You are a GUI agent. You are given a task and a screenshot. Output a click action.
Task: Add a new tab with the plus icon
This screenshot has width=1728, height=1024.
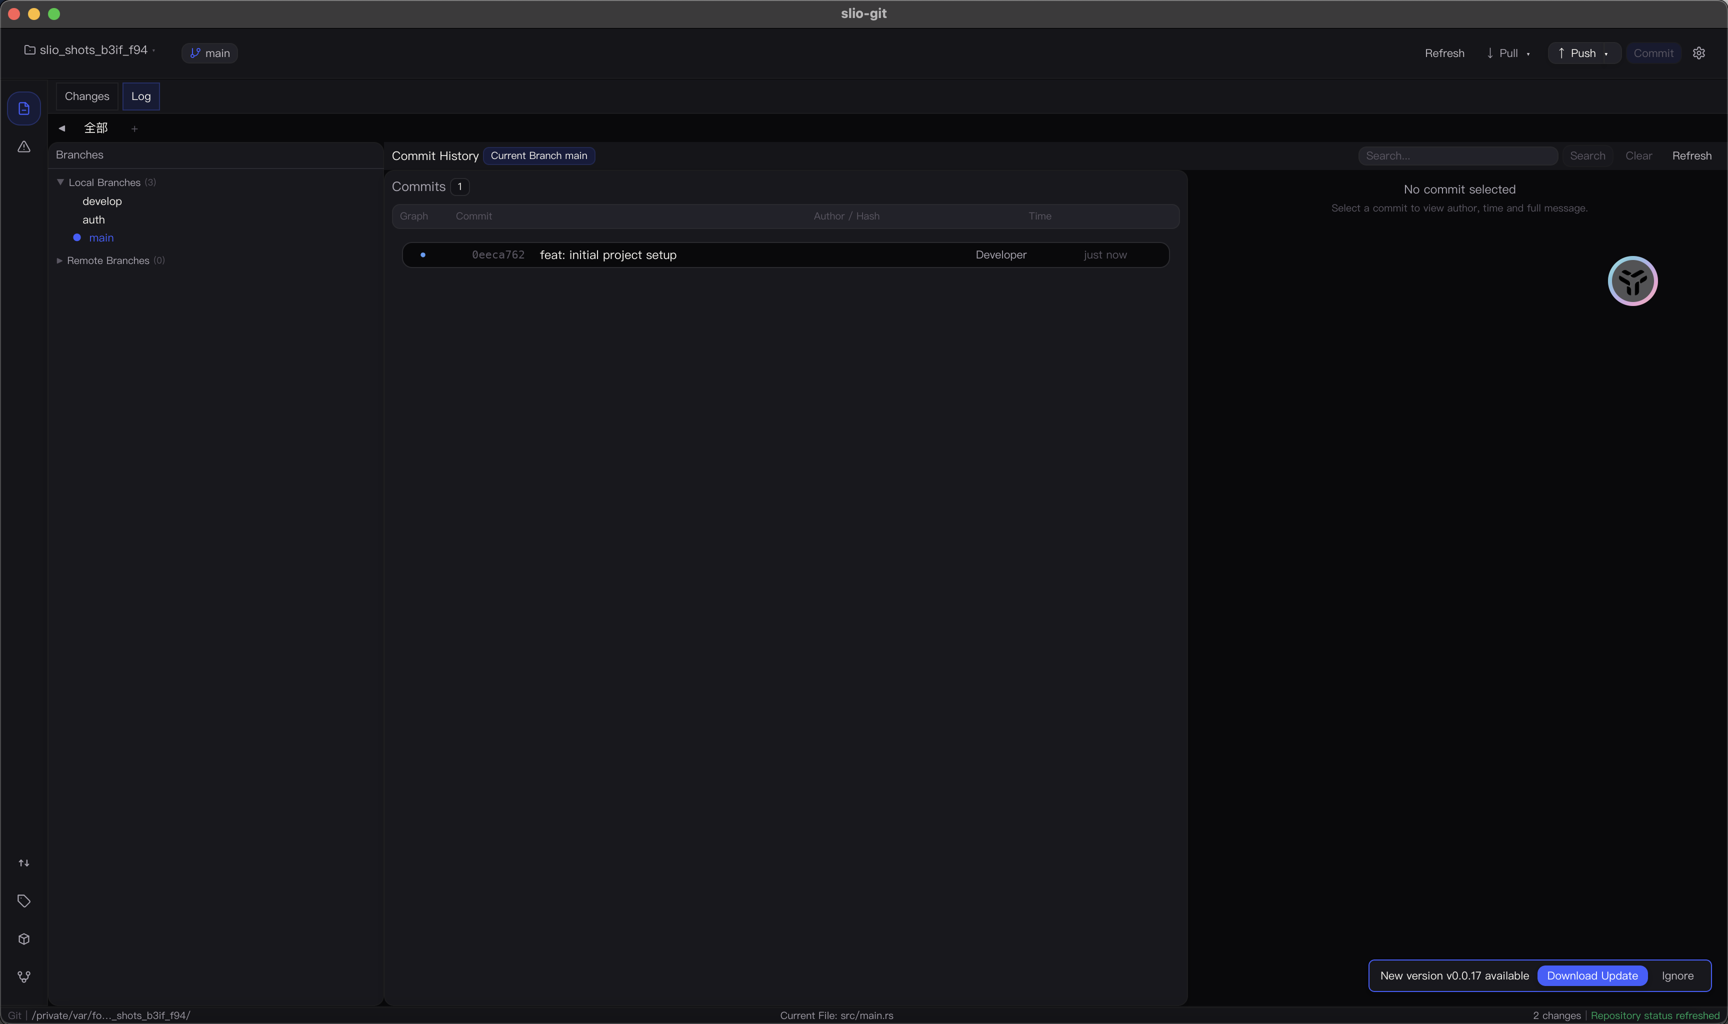(135, 128)
